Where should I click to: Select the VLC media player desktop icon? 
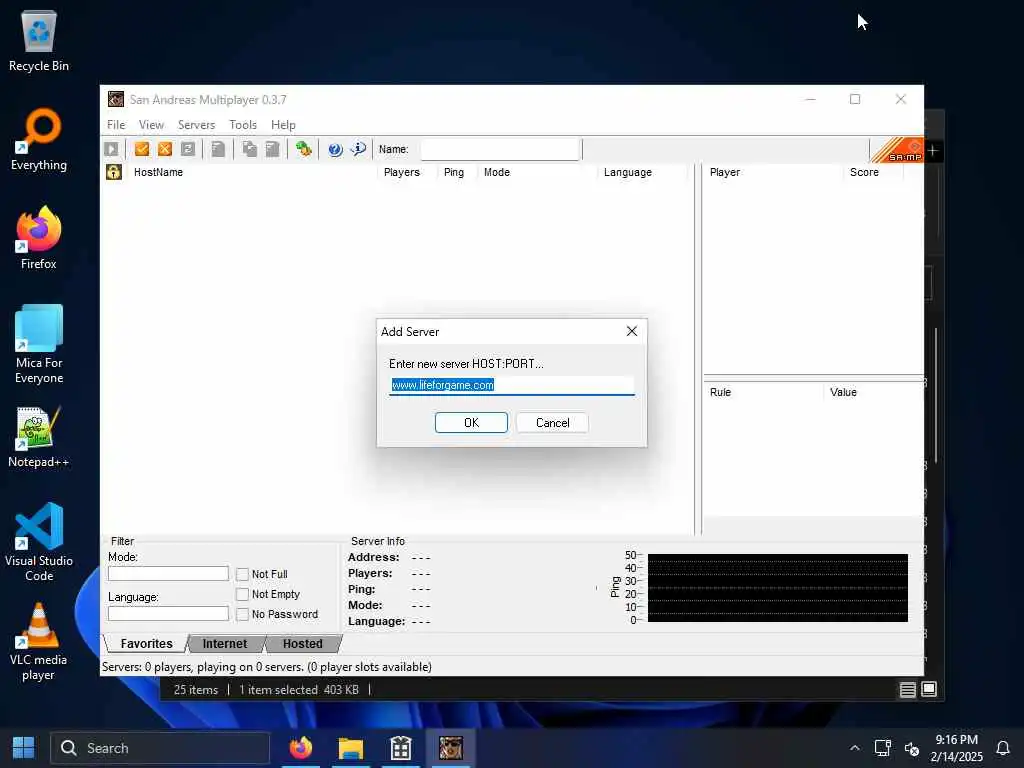[39, 642]
